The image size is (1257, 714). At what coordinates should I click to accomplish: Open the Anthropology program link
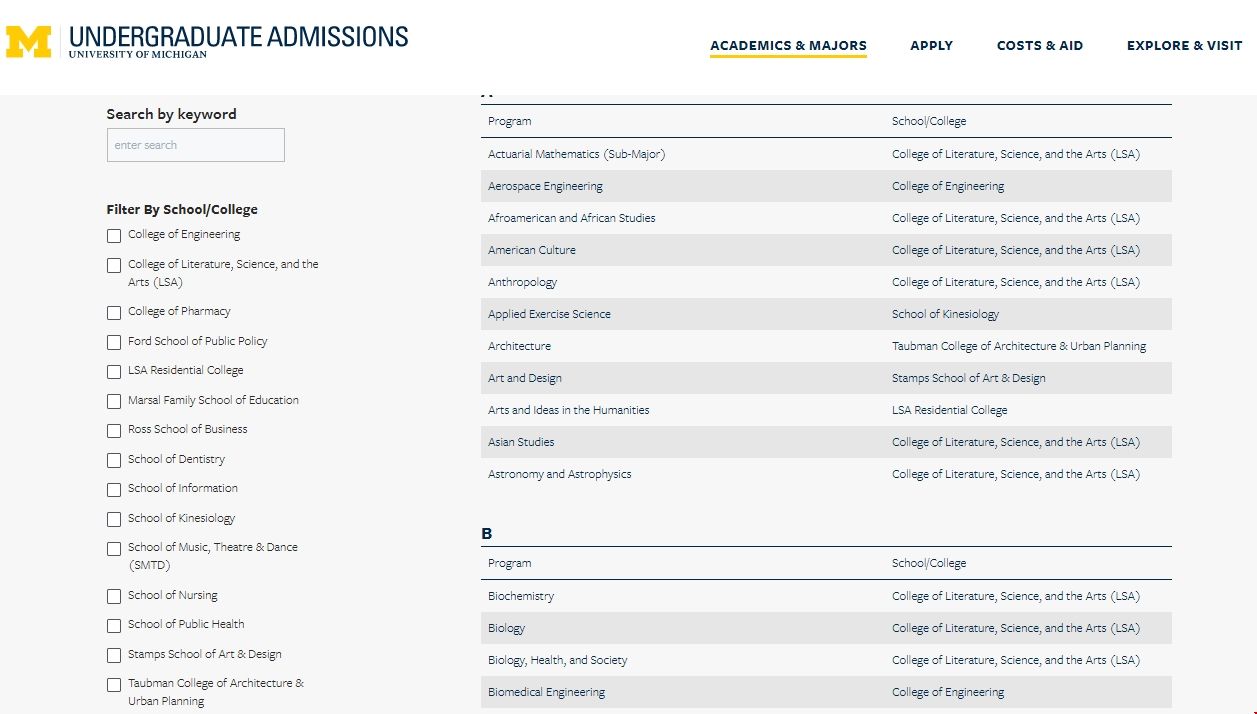522,282
